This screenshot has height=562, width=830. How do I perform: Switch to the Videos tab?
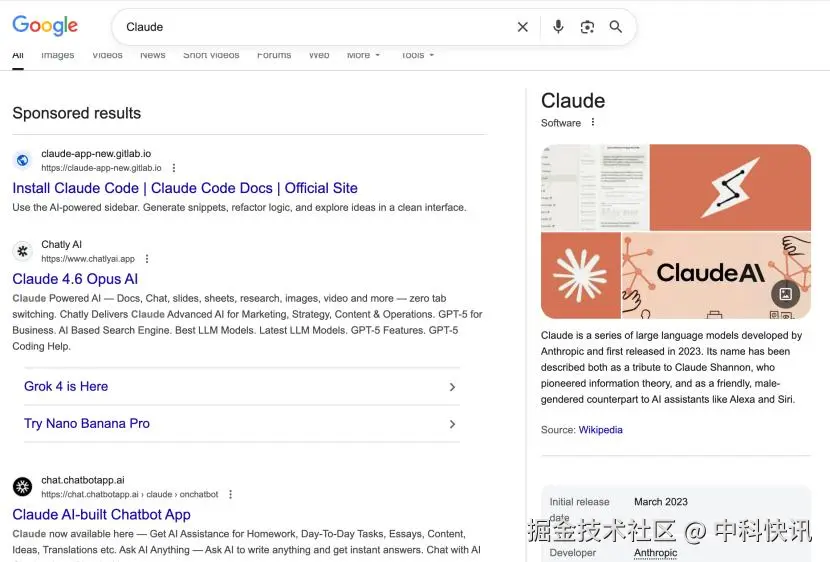(x=107, y=55)
